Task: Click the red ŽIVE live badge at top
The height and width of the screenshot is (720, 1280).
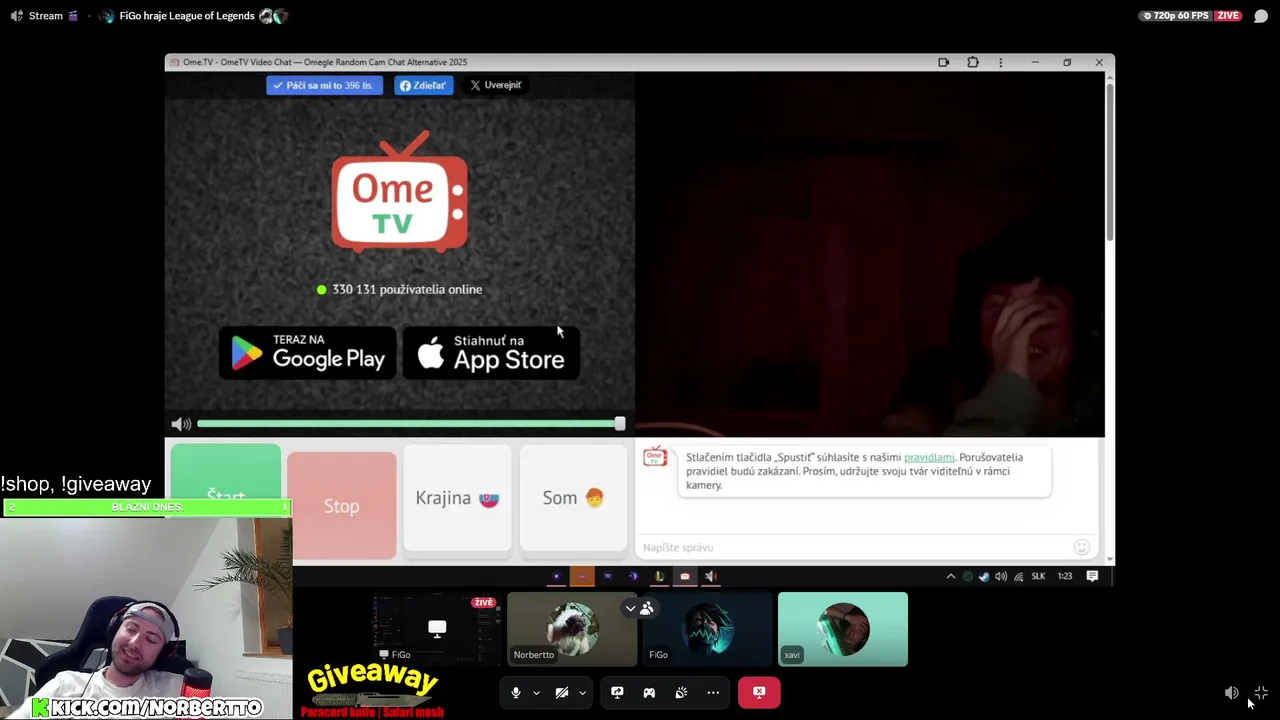Action: point(1228,16)
